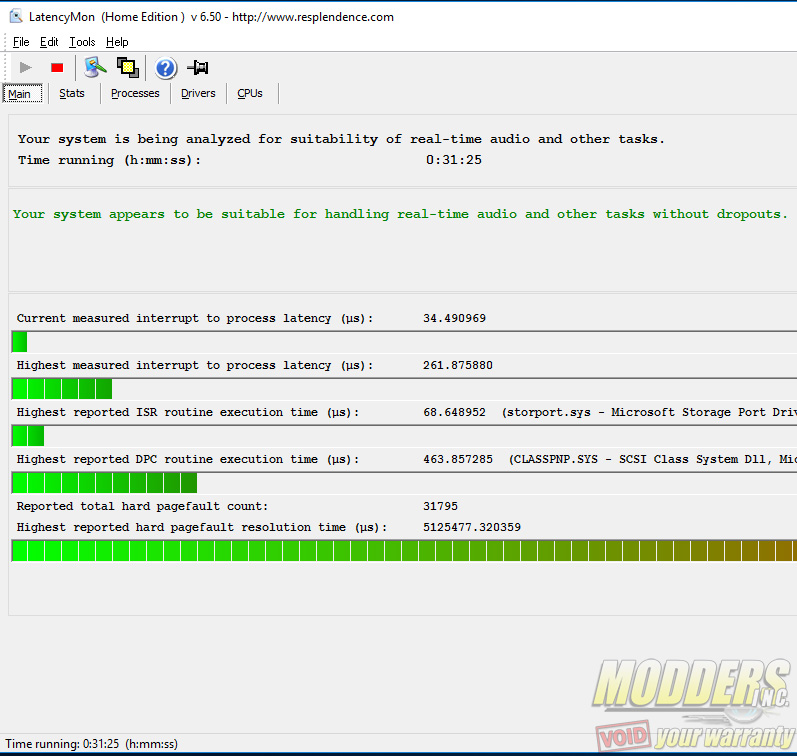This screenshot has height=756, width=797.
Task: Toggle the pin always-on-top icon
Action: tap(198, 67)
